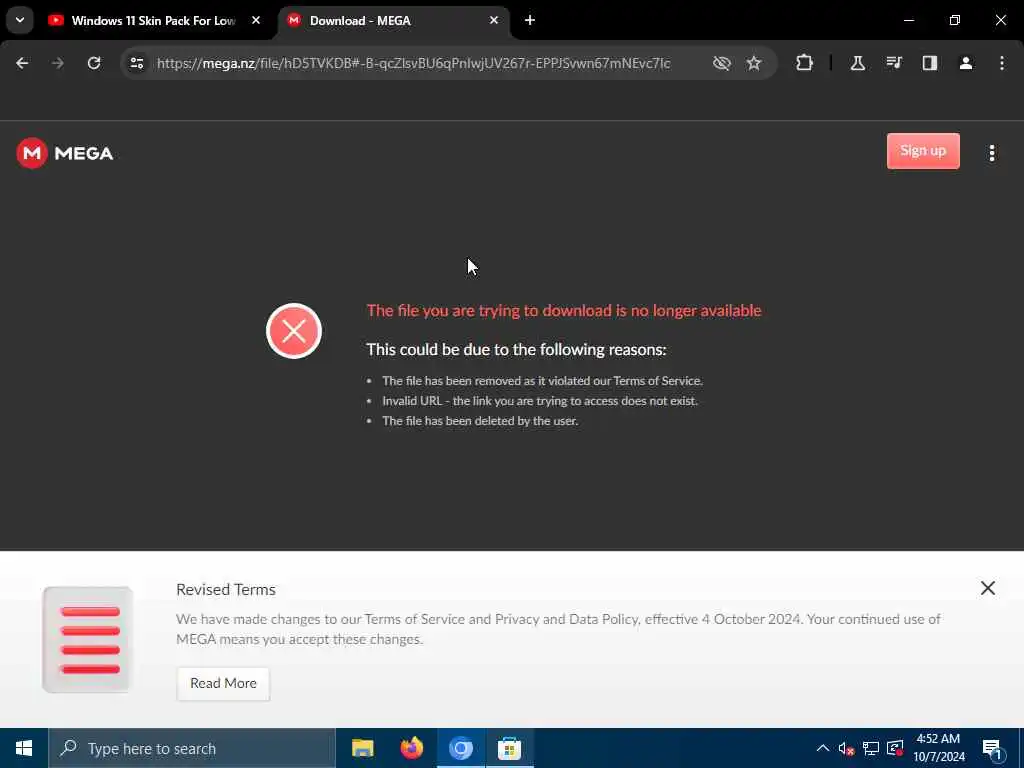Open a new browser tab
This screenshot has width=1024, height=768.
click(x=530, y=20)
